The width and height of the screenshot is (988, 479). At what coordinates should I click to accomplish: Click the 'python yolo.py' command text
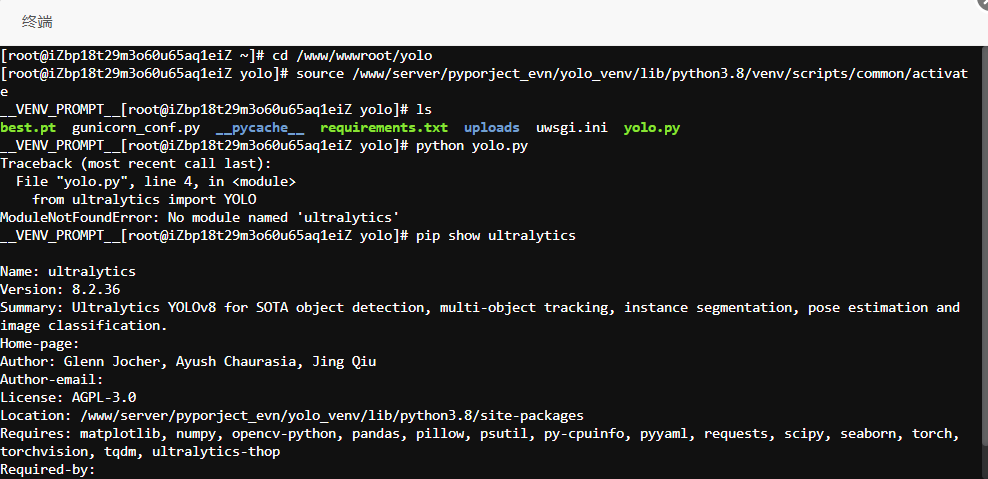tap(472, 146)
